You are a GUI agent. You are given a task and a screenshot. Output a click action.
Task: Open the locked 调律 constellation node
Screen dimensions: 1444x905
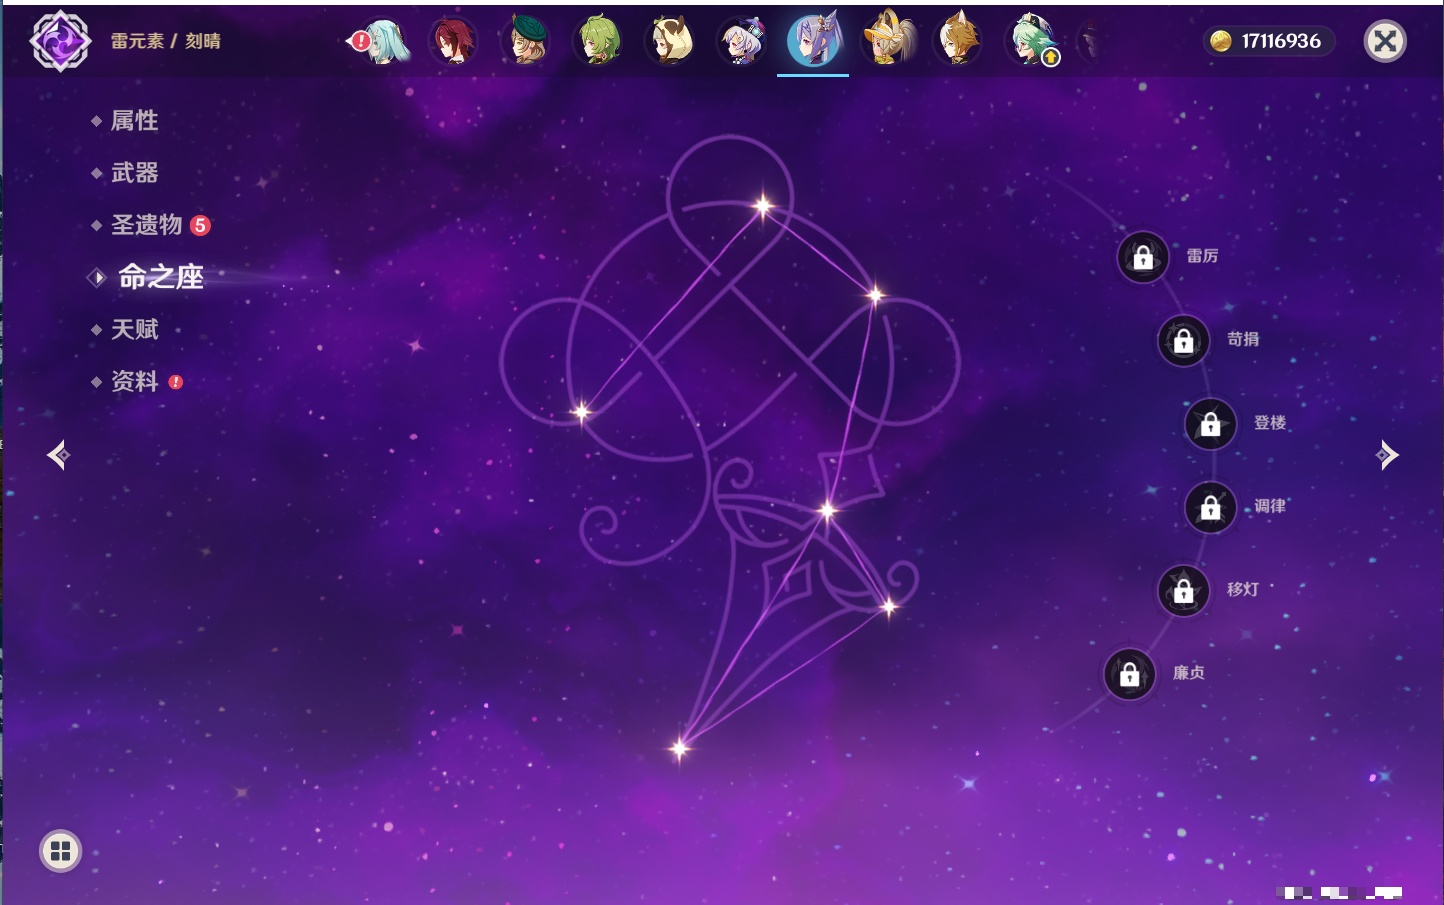pyautogui.click(x=1211, y=507)
